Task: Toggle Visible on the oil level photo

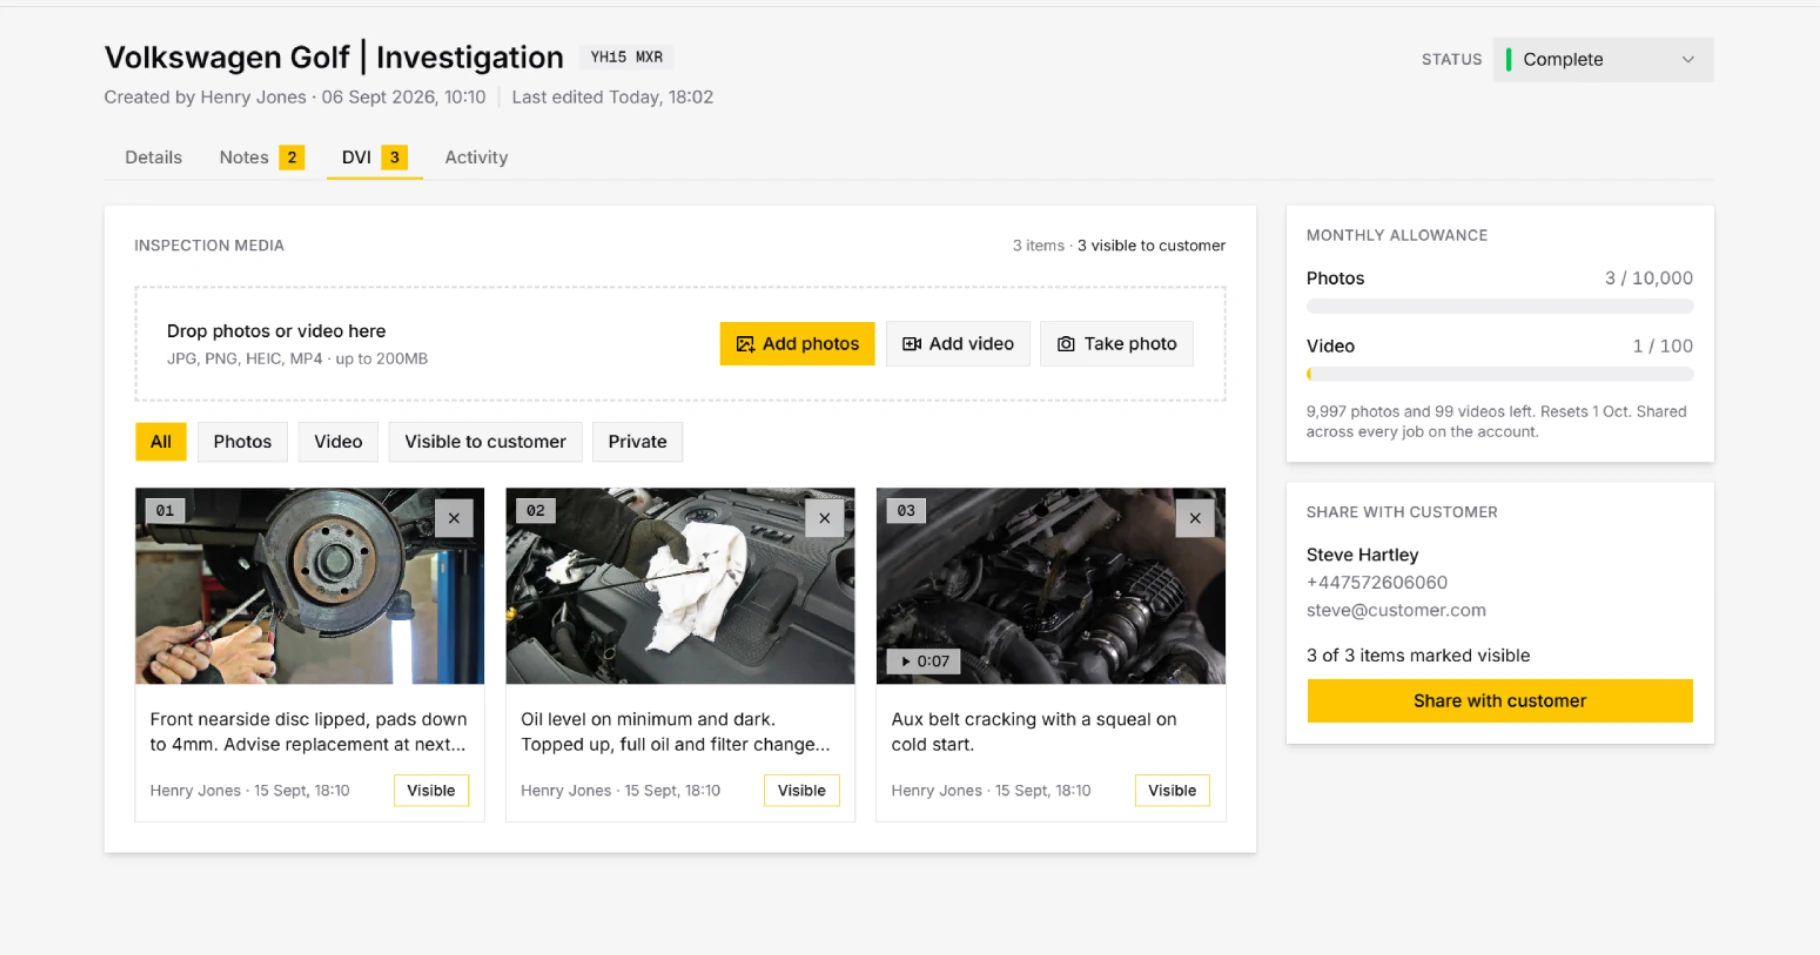Action: tap(802, 790)
